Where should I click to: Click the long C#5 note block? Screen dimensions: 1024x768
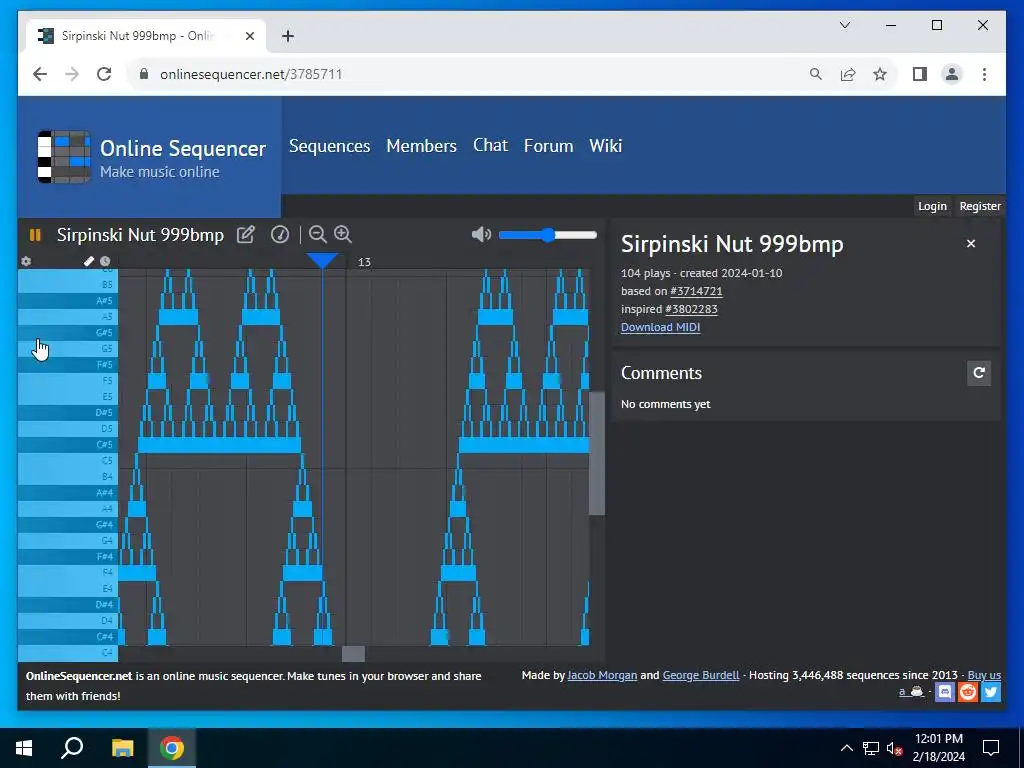point(219,445)
